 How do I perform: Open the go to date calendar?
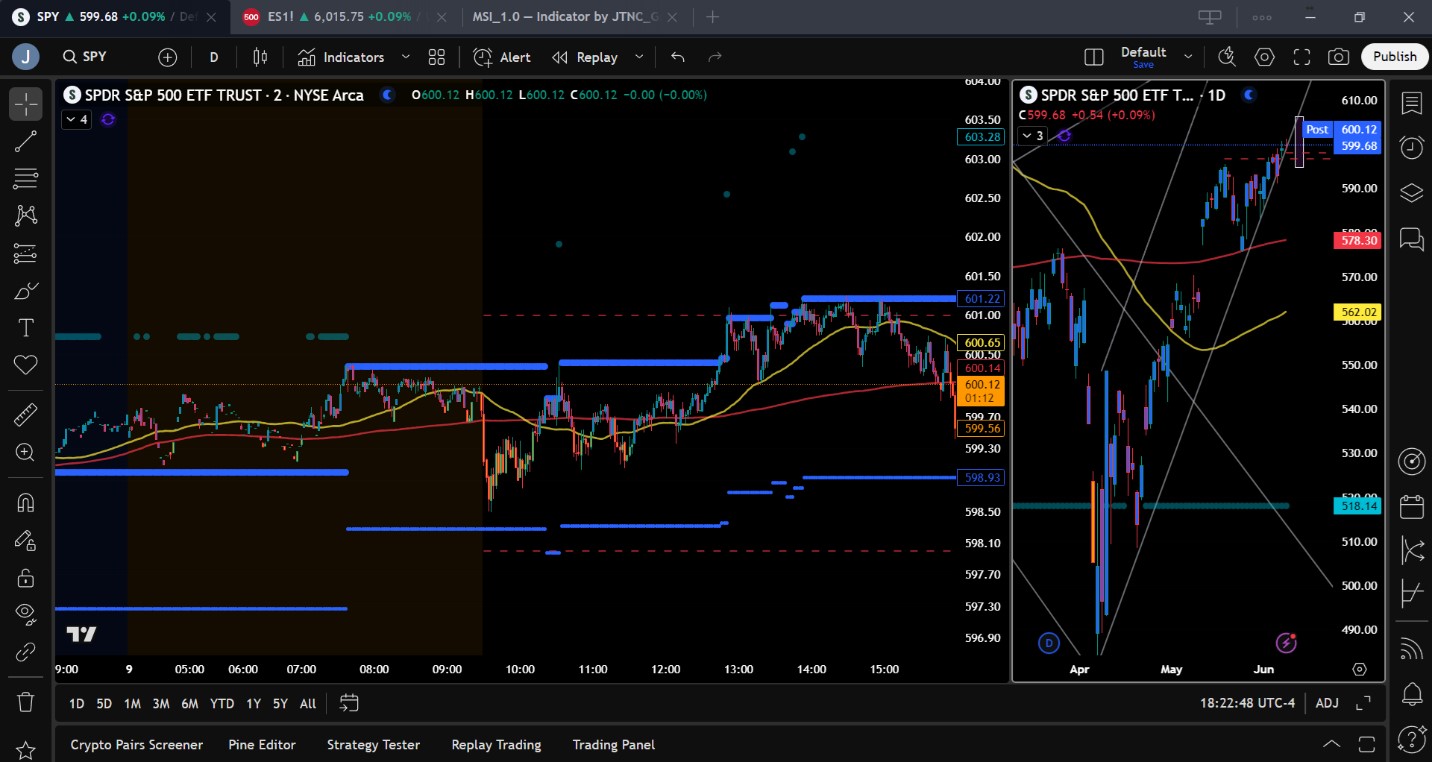click(349, 703)
